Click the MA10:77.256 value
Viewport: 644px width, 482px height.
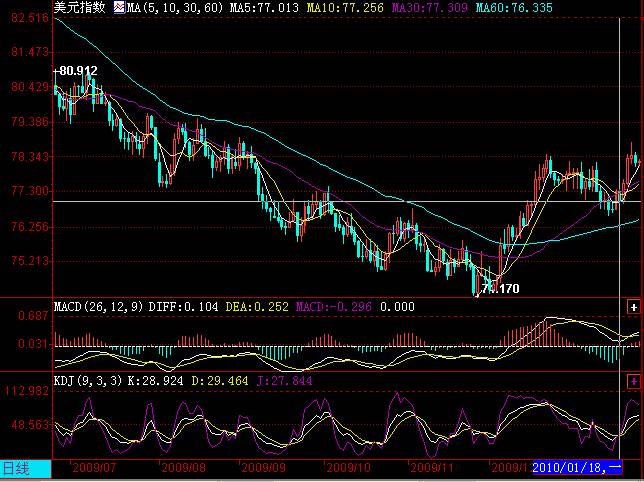[x=345, y=7]
